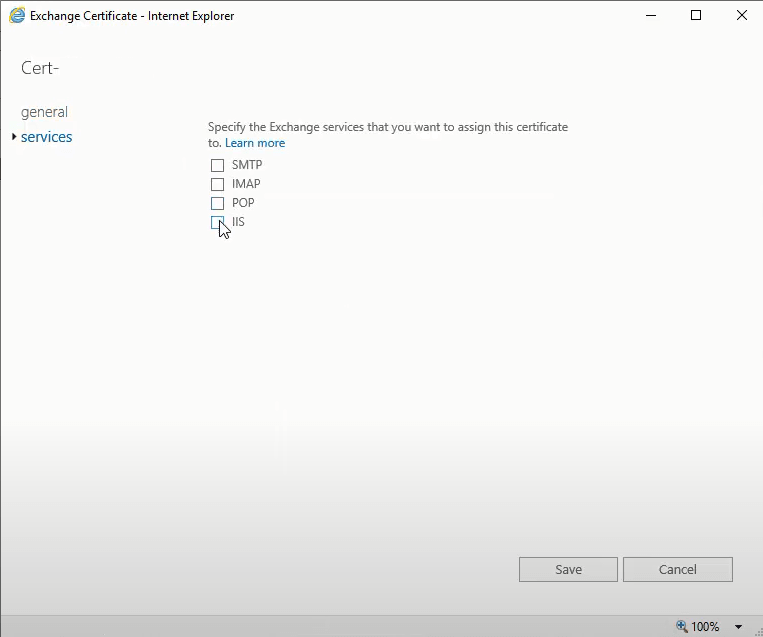763x637 pixels.
Task: Check the POP service checkbox
Action: [217, 203]
